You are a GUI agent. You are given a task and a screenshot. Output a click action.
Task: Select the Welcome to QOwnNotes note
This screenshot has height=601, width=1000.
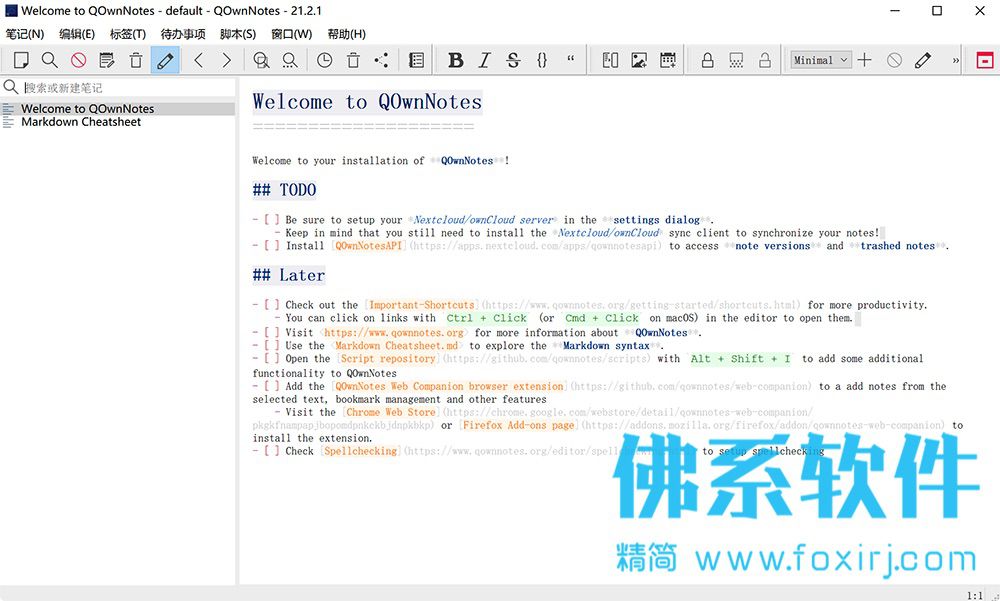click(x=118, y=108)
